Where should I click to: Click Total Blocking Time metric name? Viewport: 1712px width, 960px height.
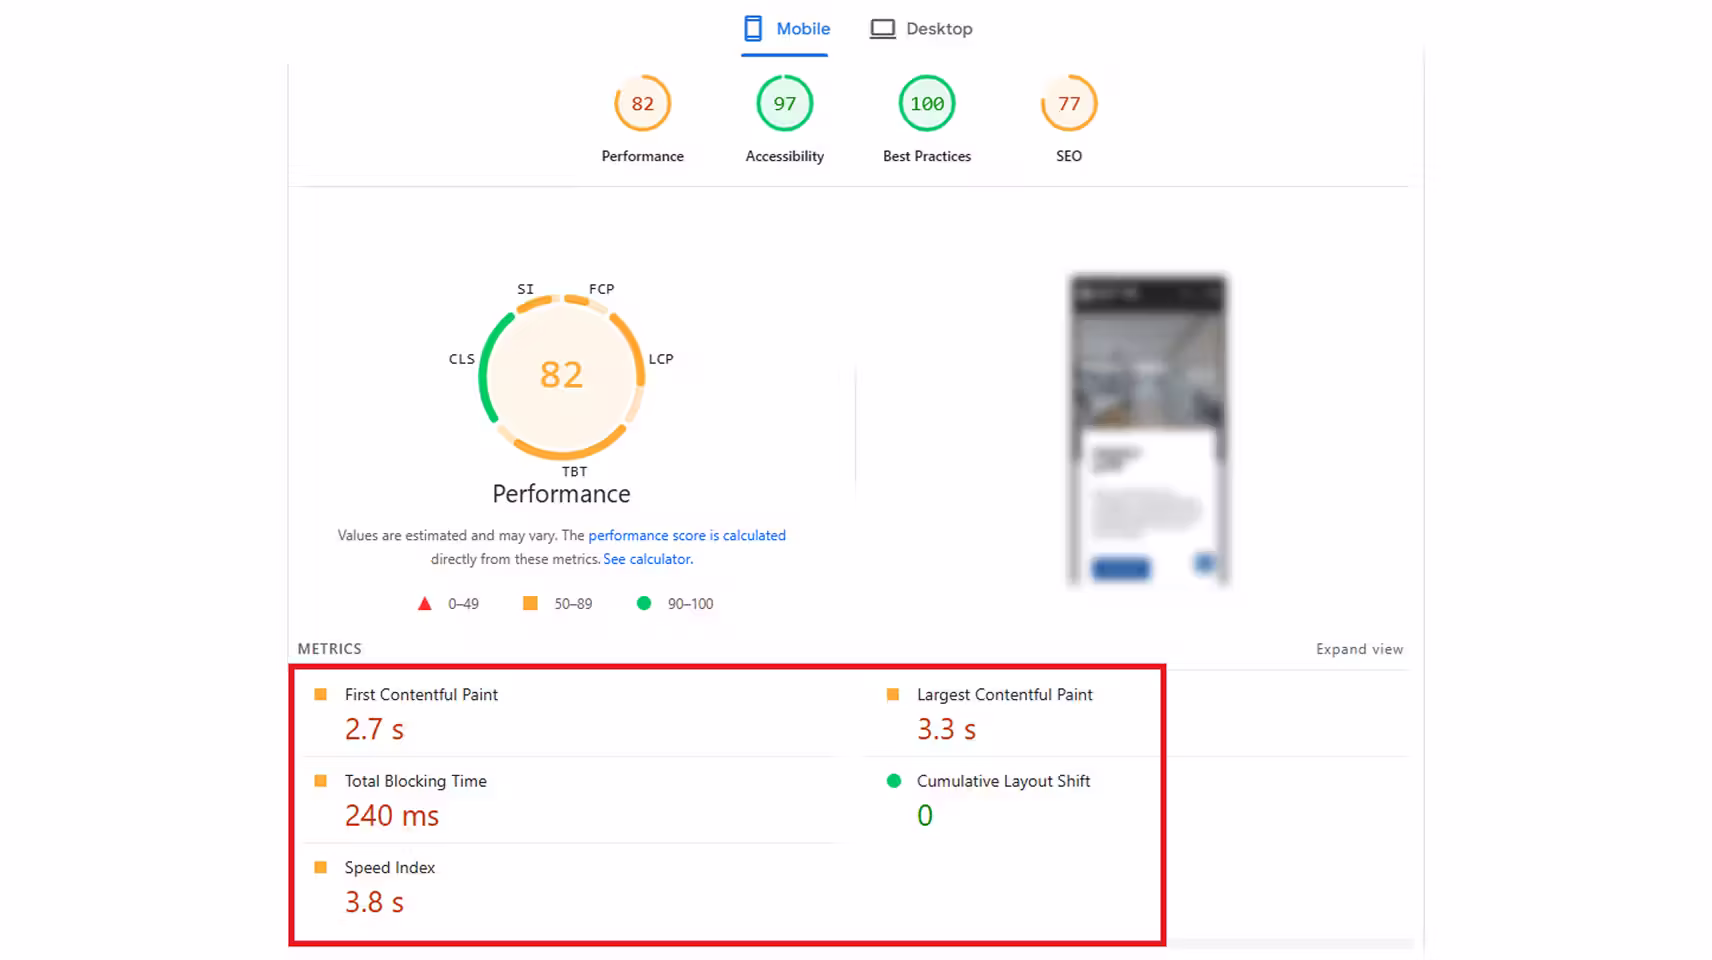415,781
